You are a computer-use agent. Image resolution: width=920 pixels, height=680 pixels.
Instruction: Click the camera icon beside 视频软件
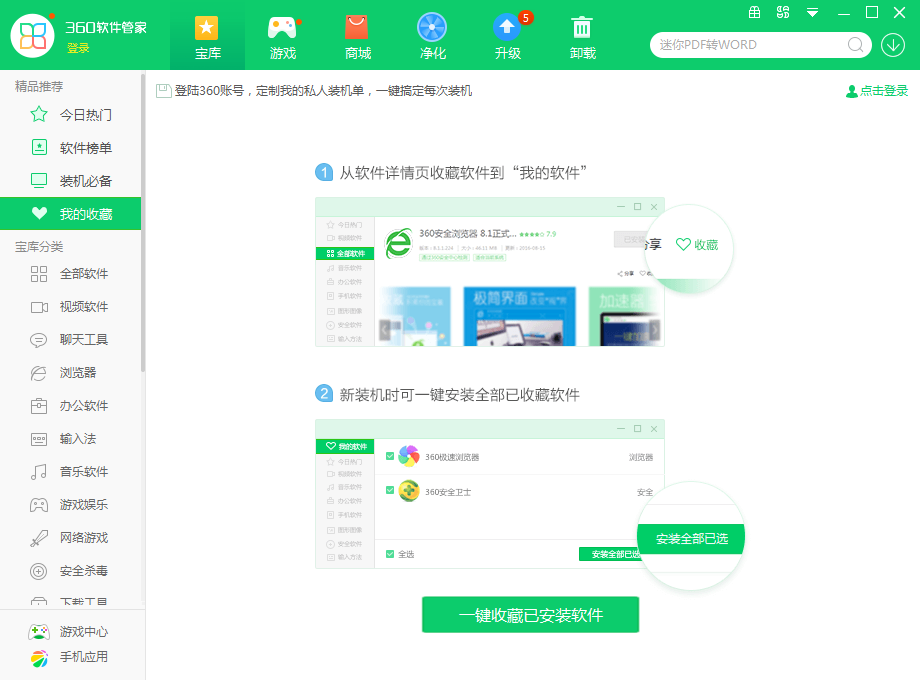click(39, 307)
